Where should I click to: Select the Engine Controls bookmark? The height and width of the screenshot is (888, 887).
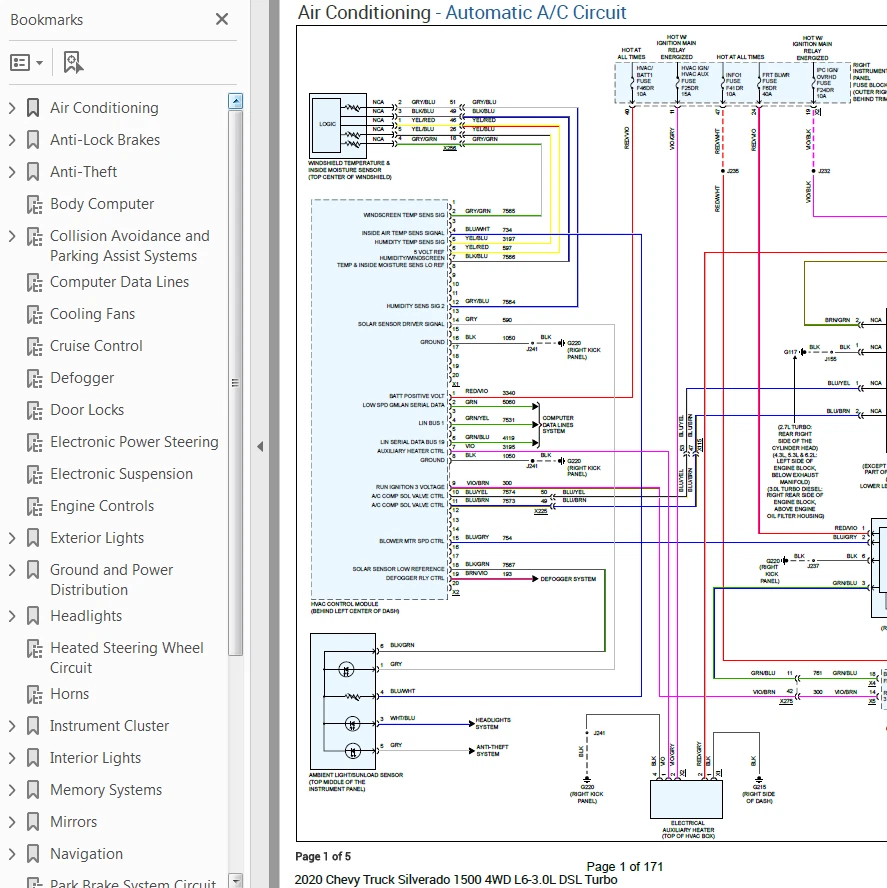click(x=100, y=505)
